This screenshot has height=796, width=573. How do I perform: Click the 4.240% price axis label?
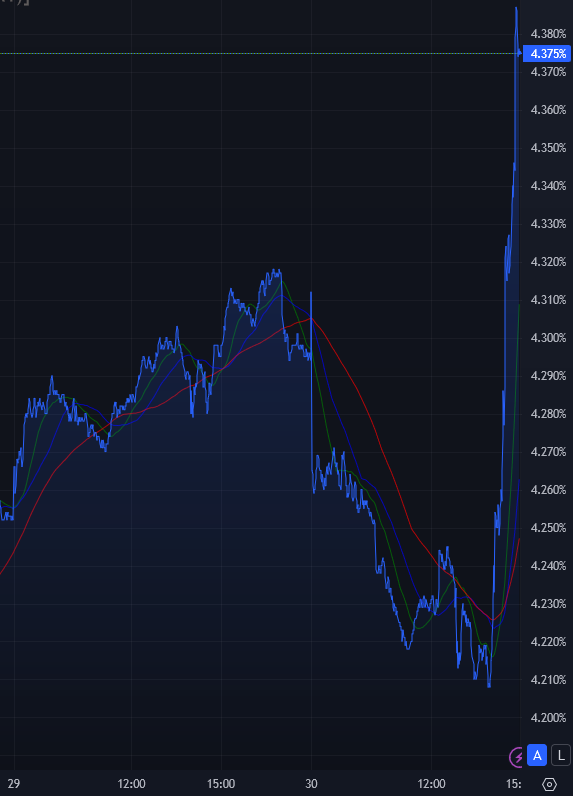click(x=548, y=566)
